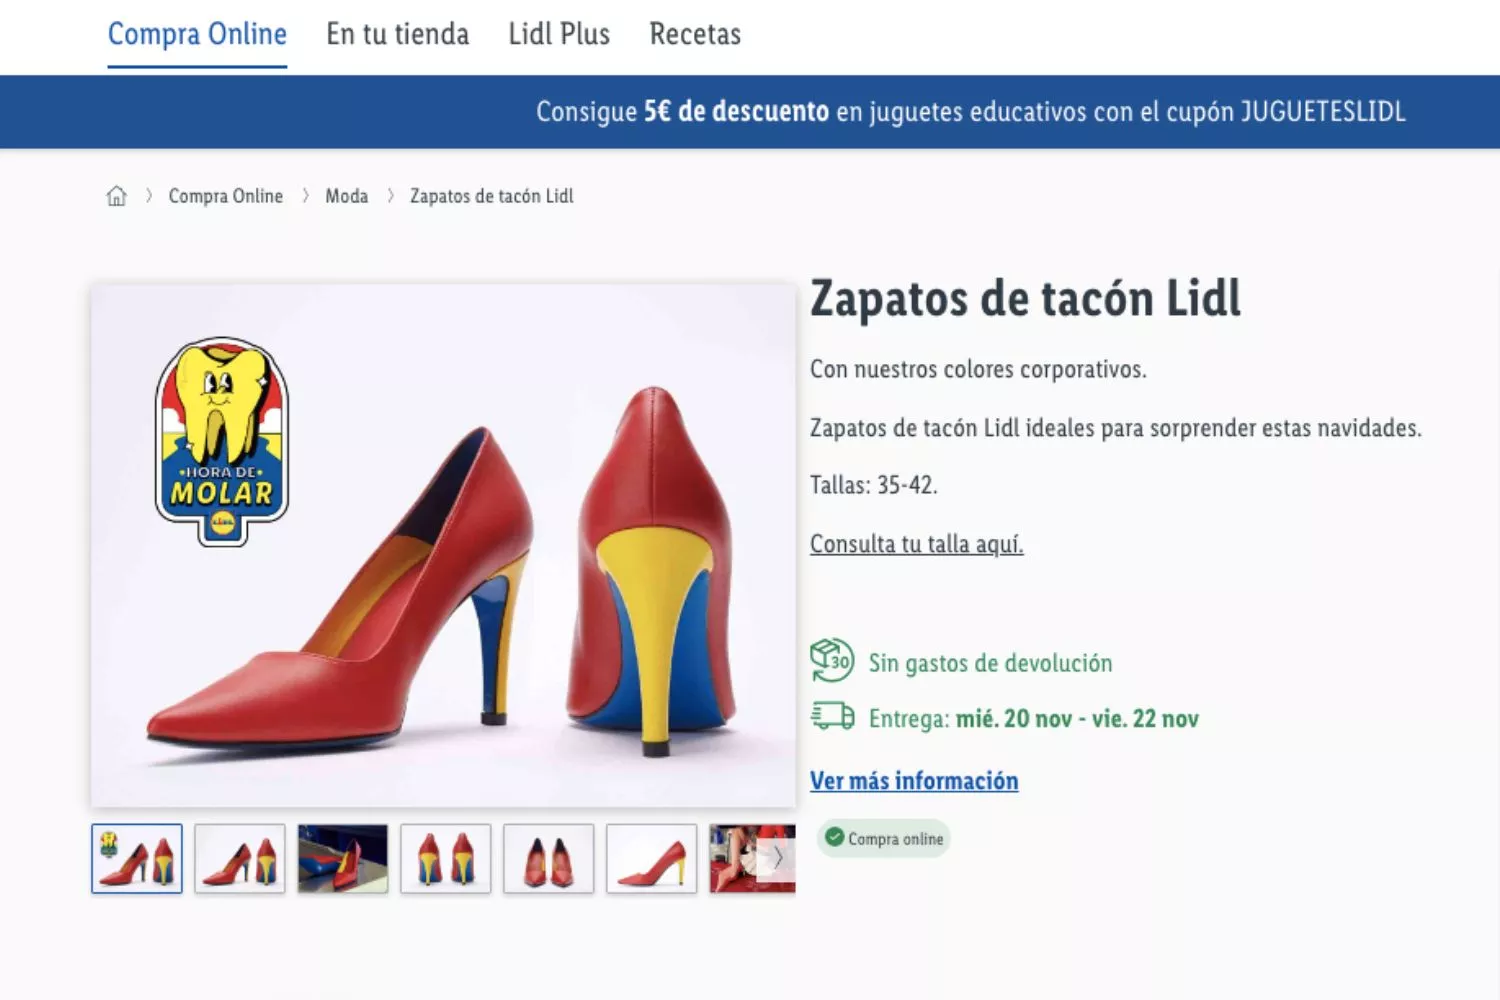Click the free returns box icon
The height and width of the screenshot is (1000, 1500).
pyautogui.click(x=831, y=661)
